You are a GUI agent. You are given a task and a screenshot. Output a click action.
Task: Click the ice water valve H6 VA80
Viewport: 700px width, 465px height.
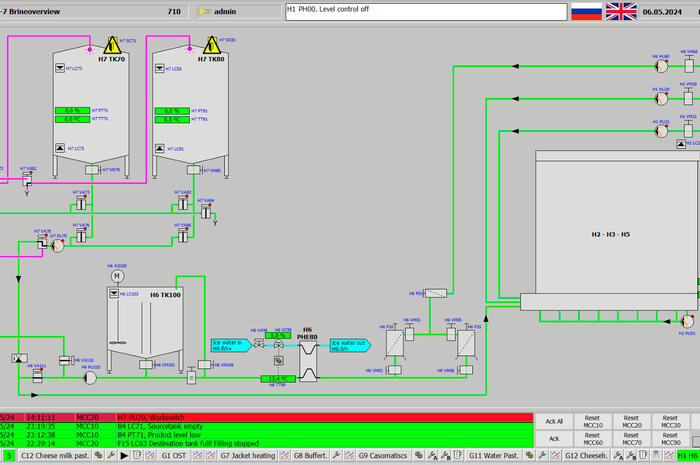tap(259, 343)
